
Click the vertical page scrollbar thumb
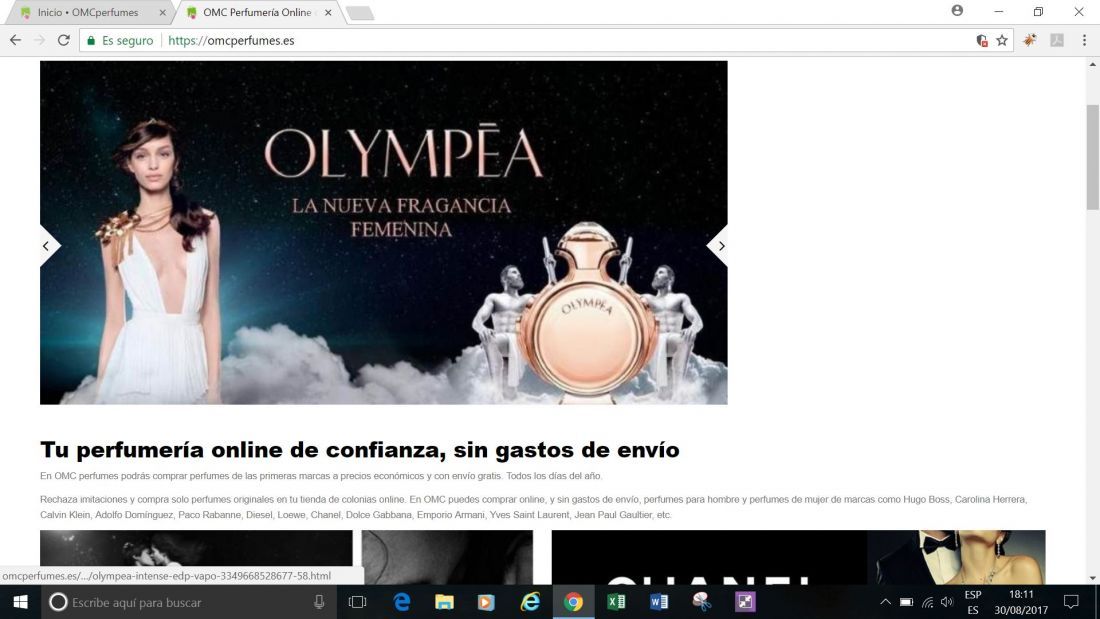(x=1092, y=157)
